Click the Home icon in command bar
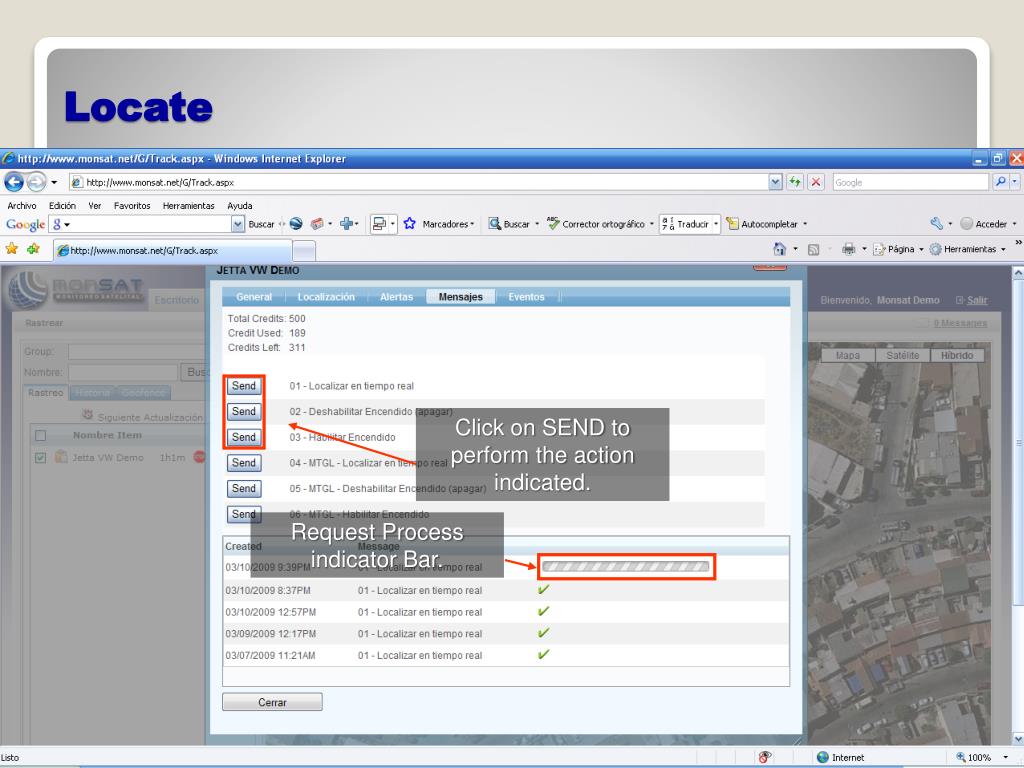The width and height of the screenshot is (1024, 768). (x=779, y=249)
